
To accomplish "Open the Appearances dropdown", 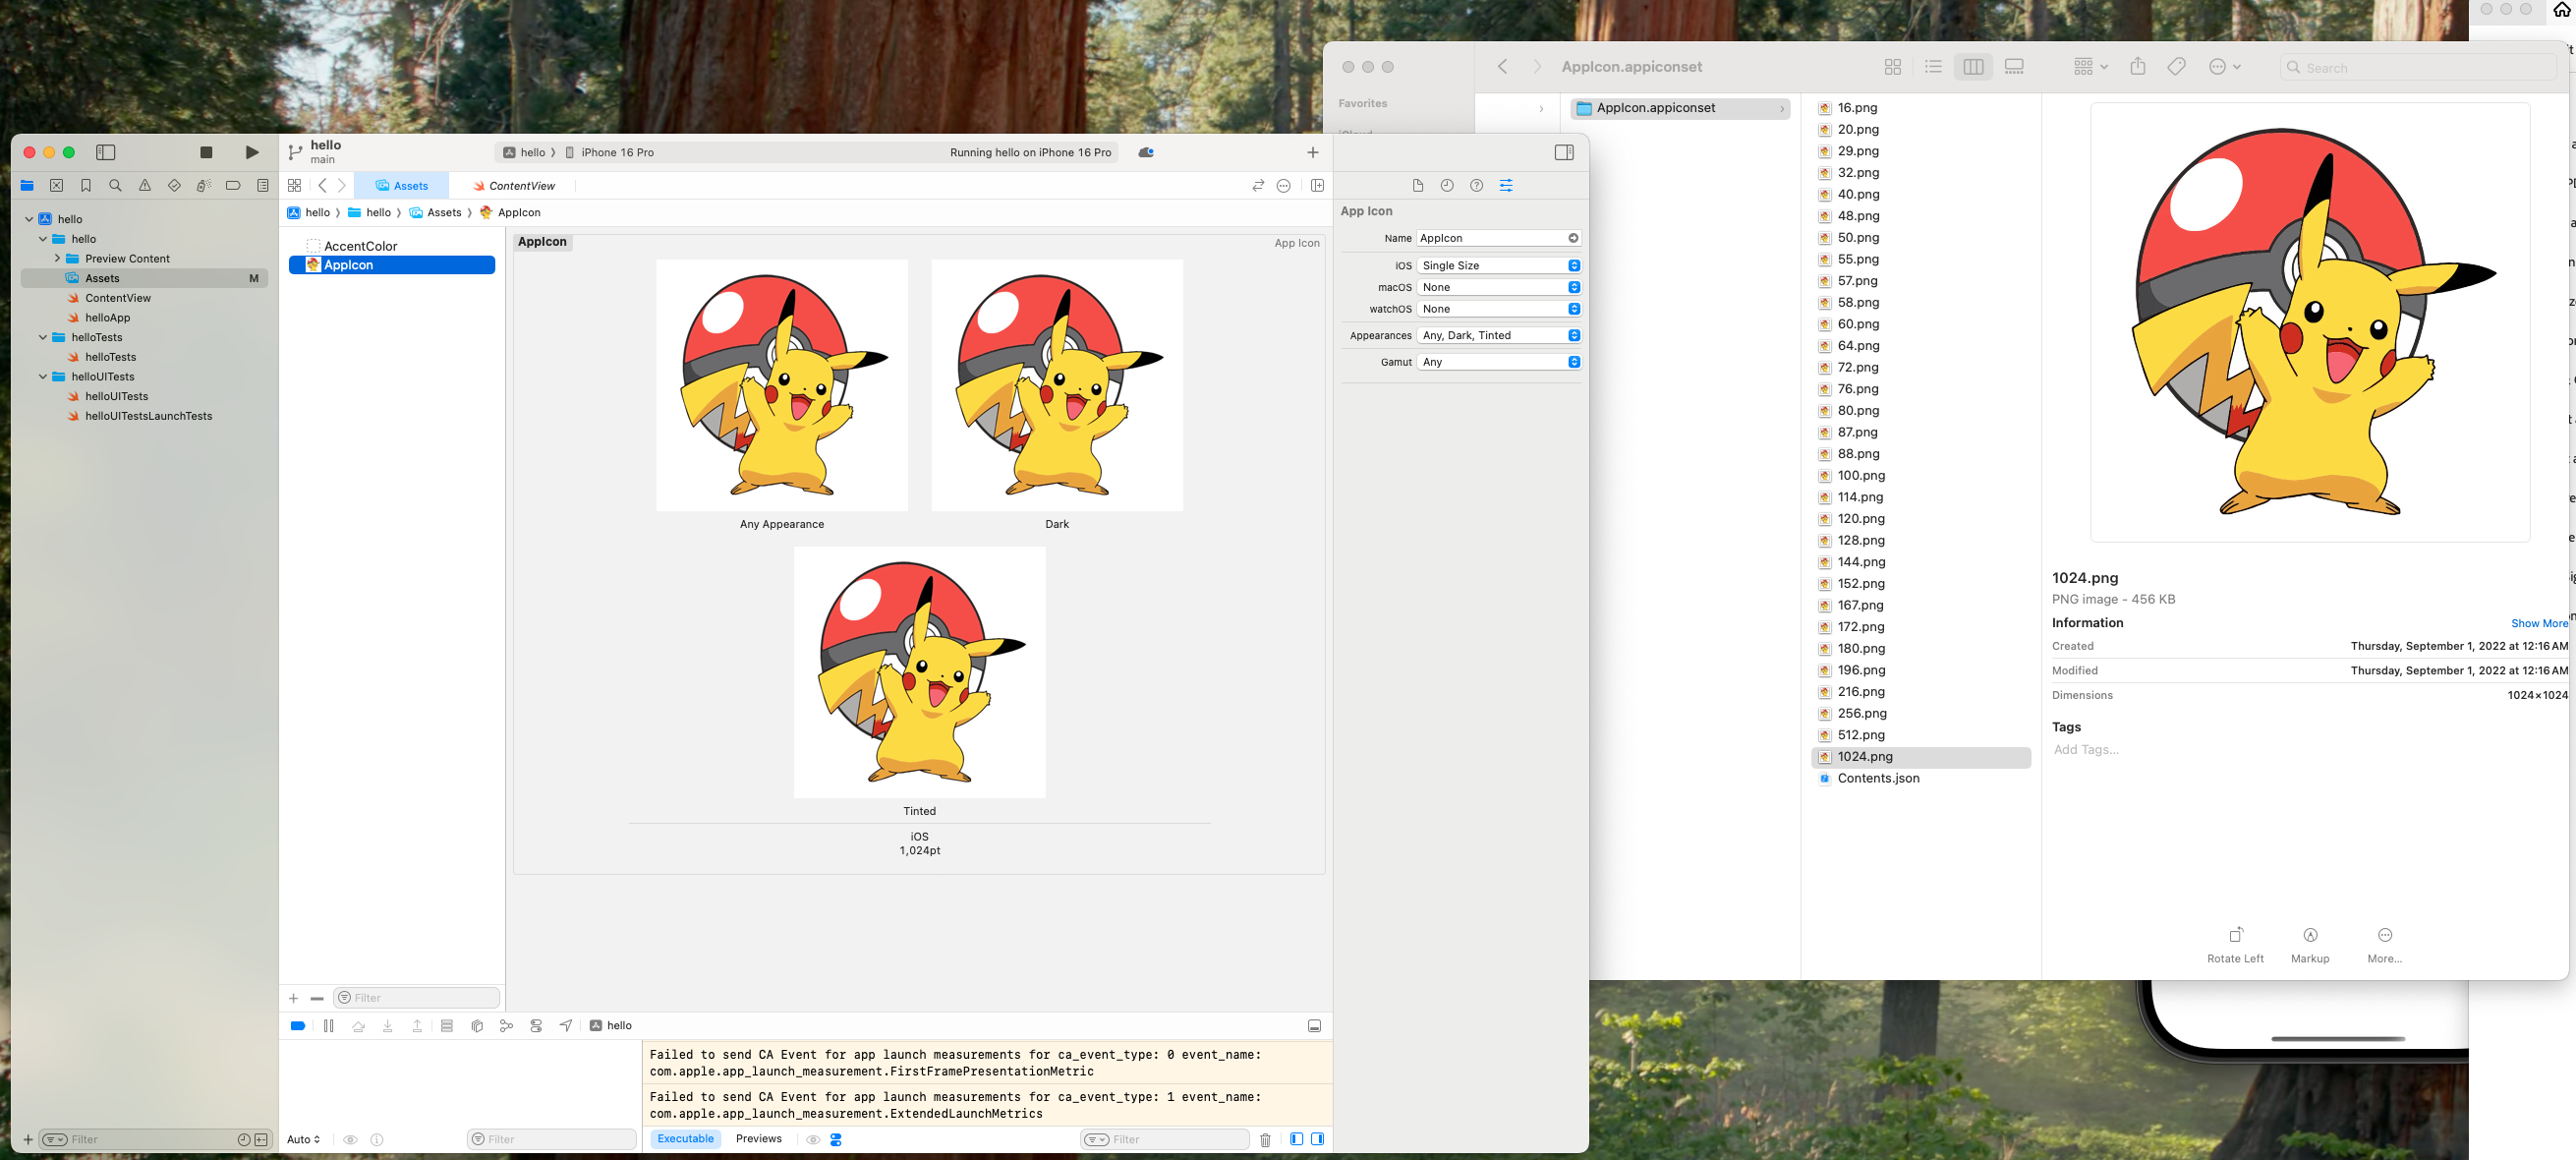I will pyautogui.click(x=1499, y=335).
